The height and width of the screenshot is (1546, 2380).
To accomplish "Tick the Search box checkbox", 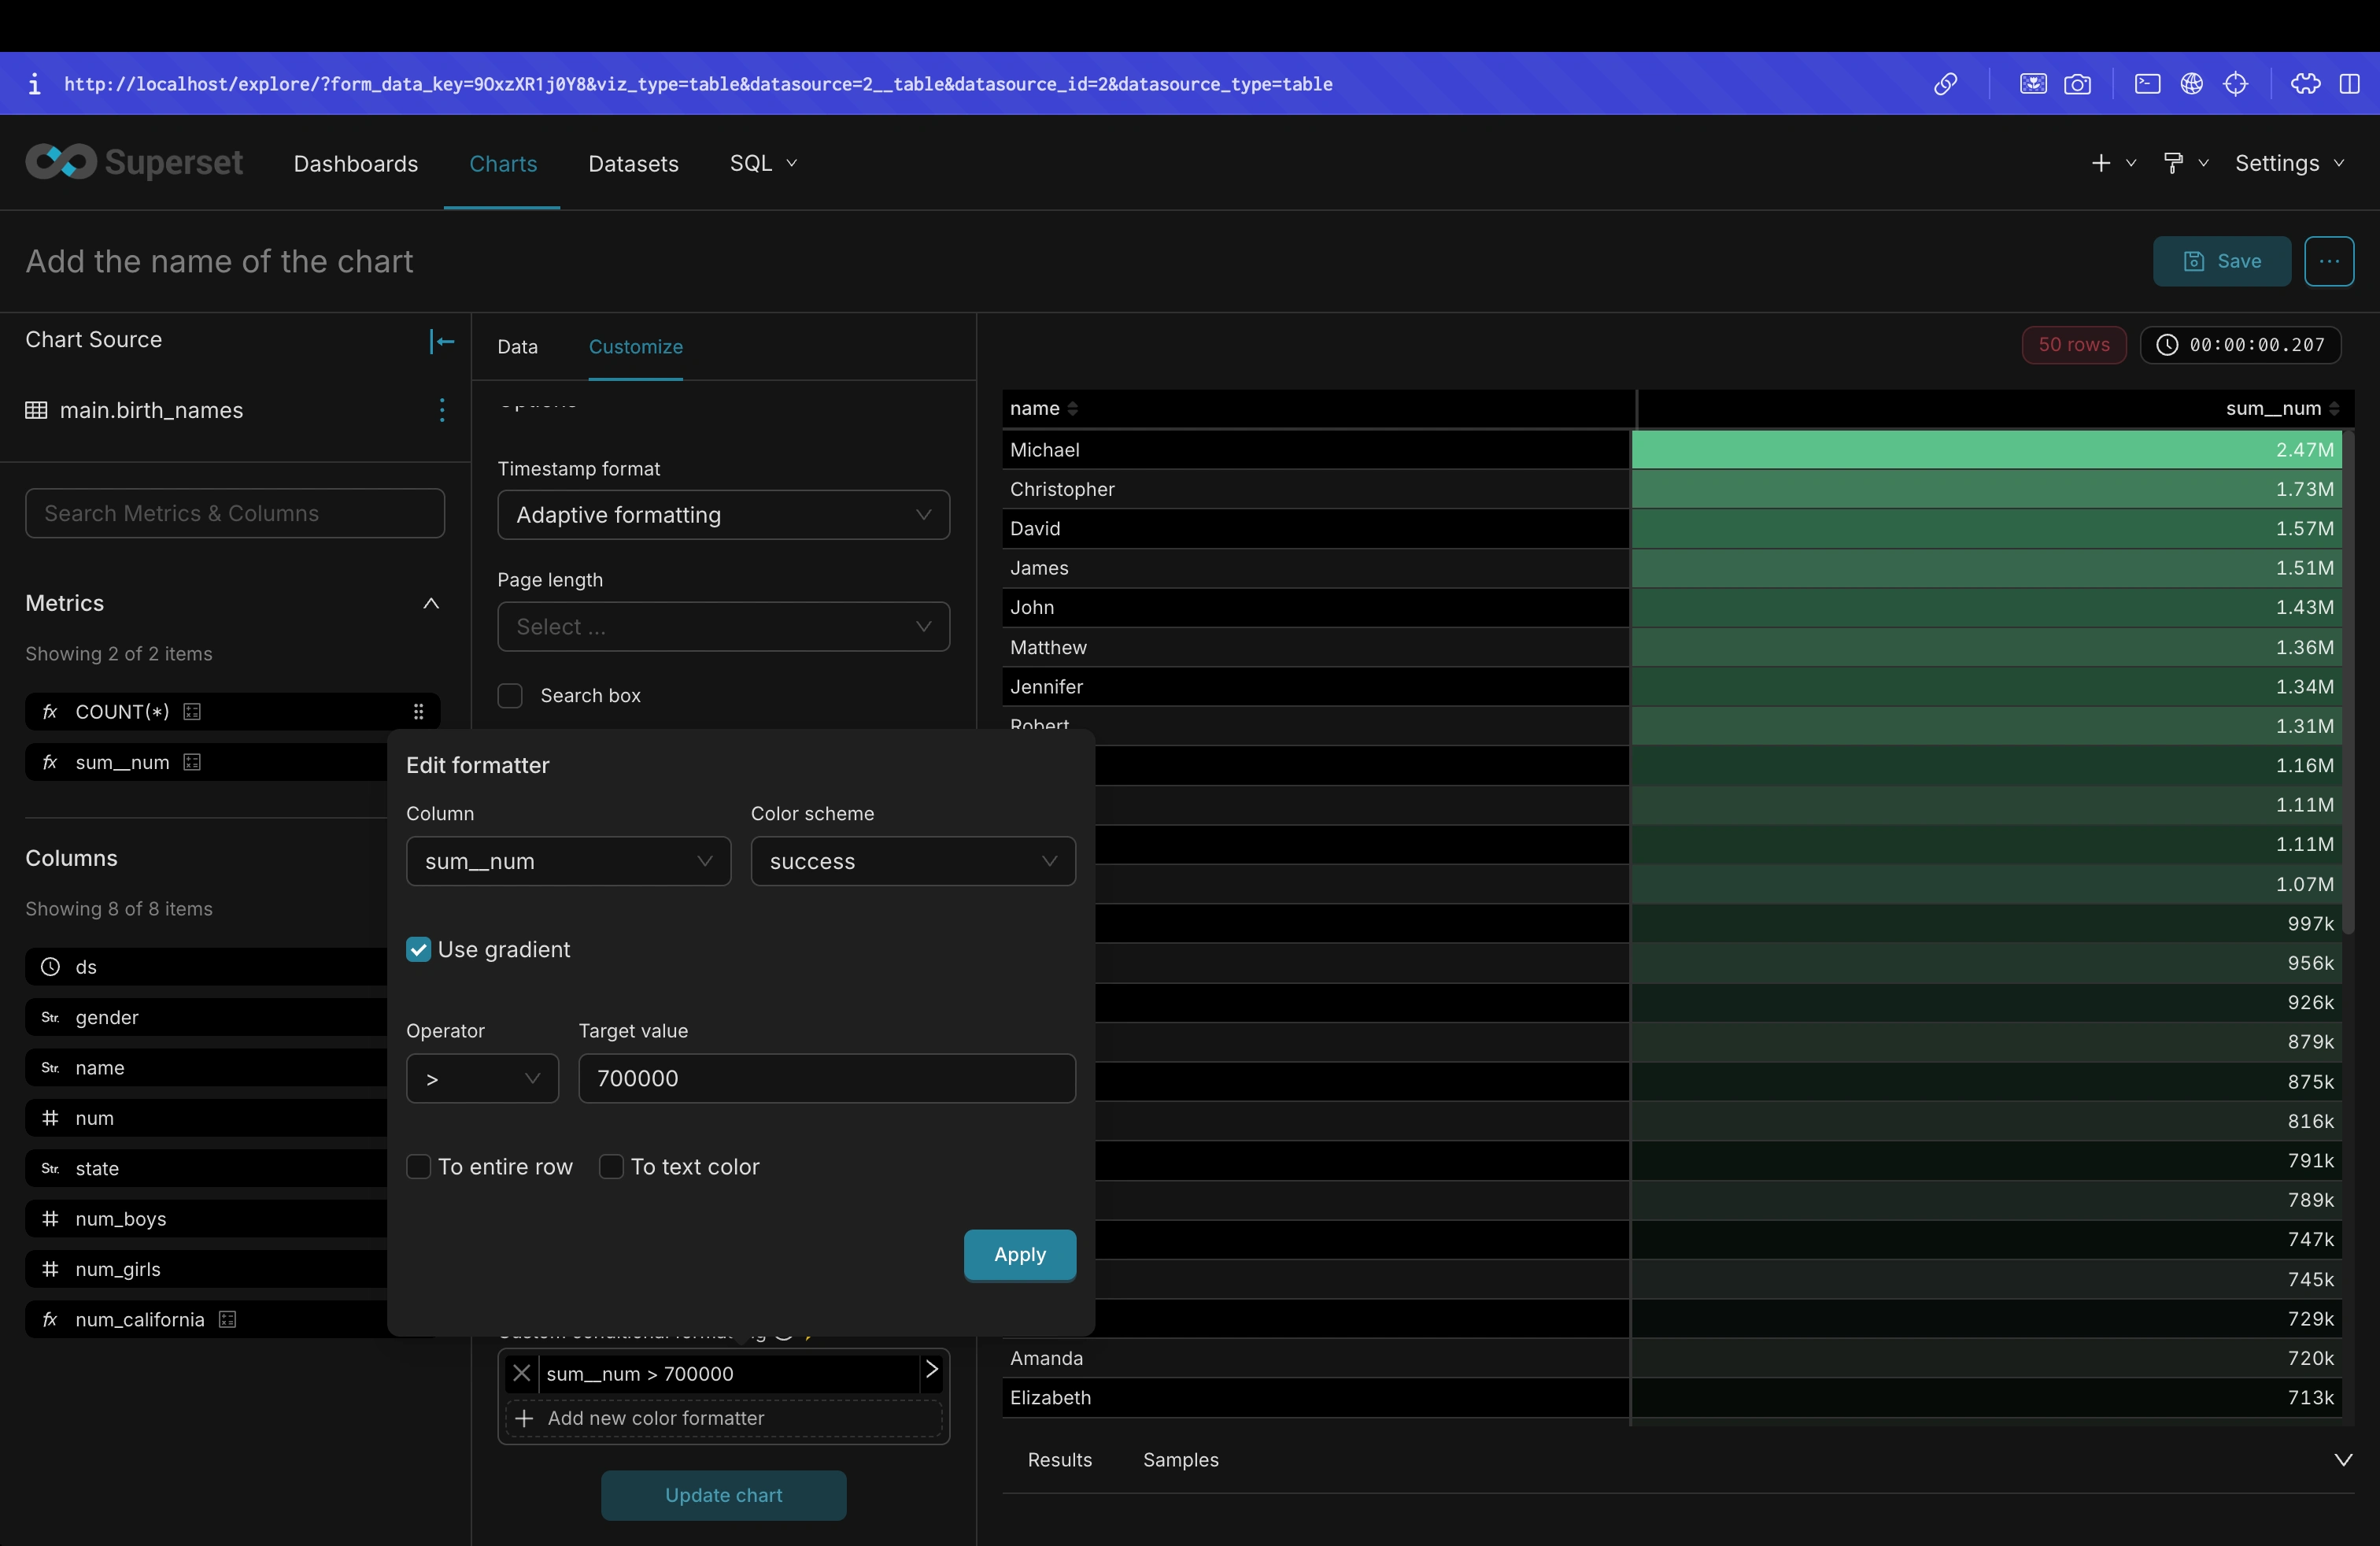I will click(x=510, y=695).
